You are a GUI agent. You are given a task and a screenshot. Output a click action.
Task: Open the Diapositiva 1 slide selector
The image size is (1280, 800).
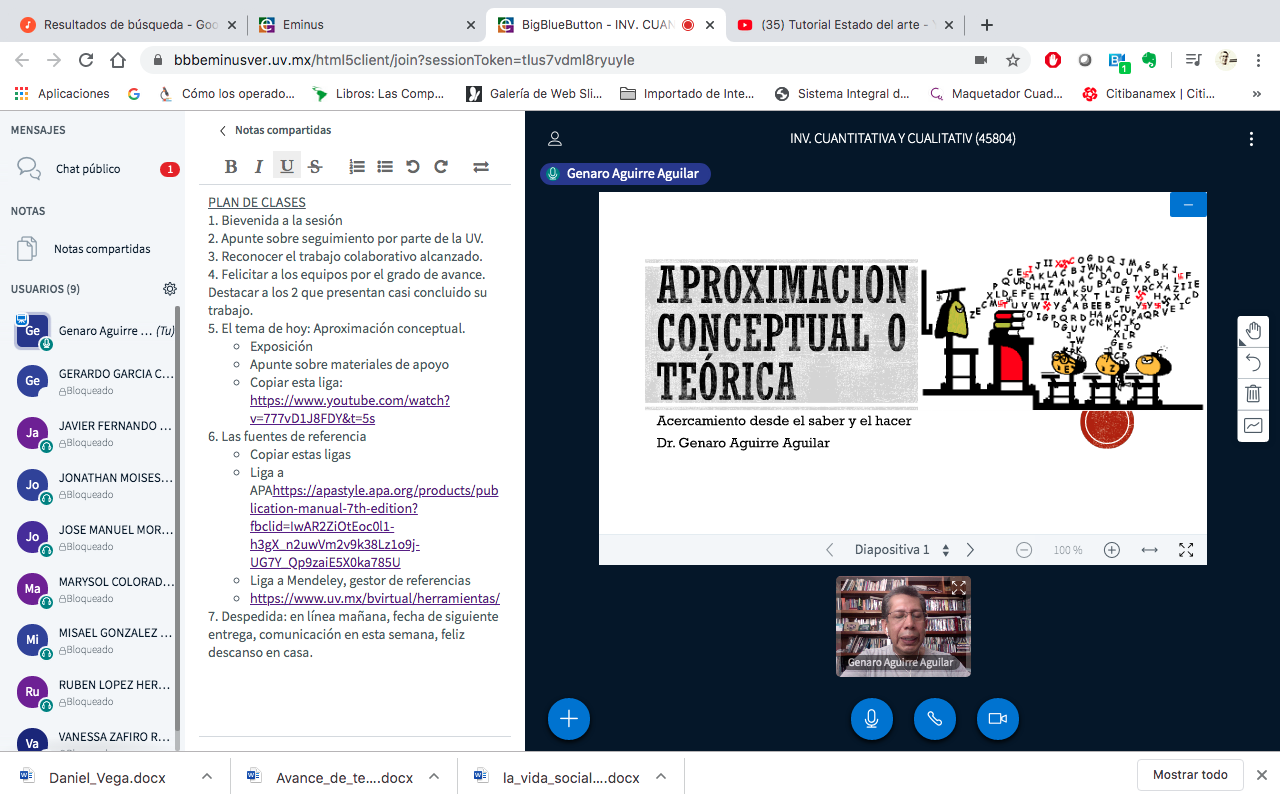(901, 550)
